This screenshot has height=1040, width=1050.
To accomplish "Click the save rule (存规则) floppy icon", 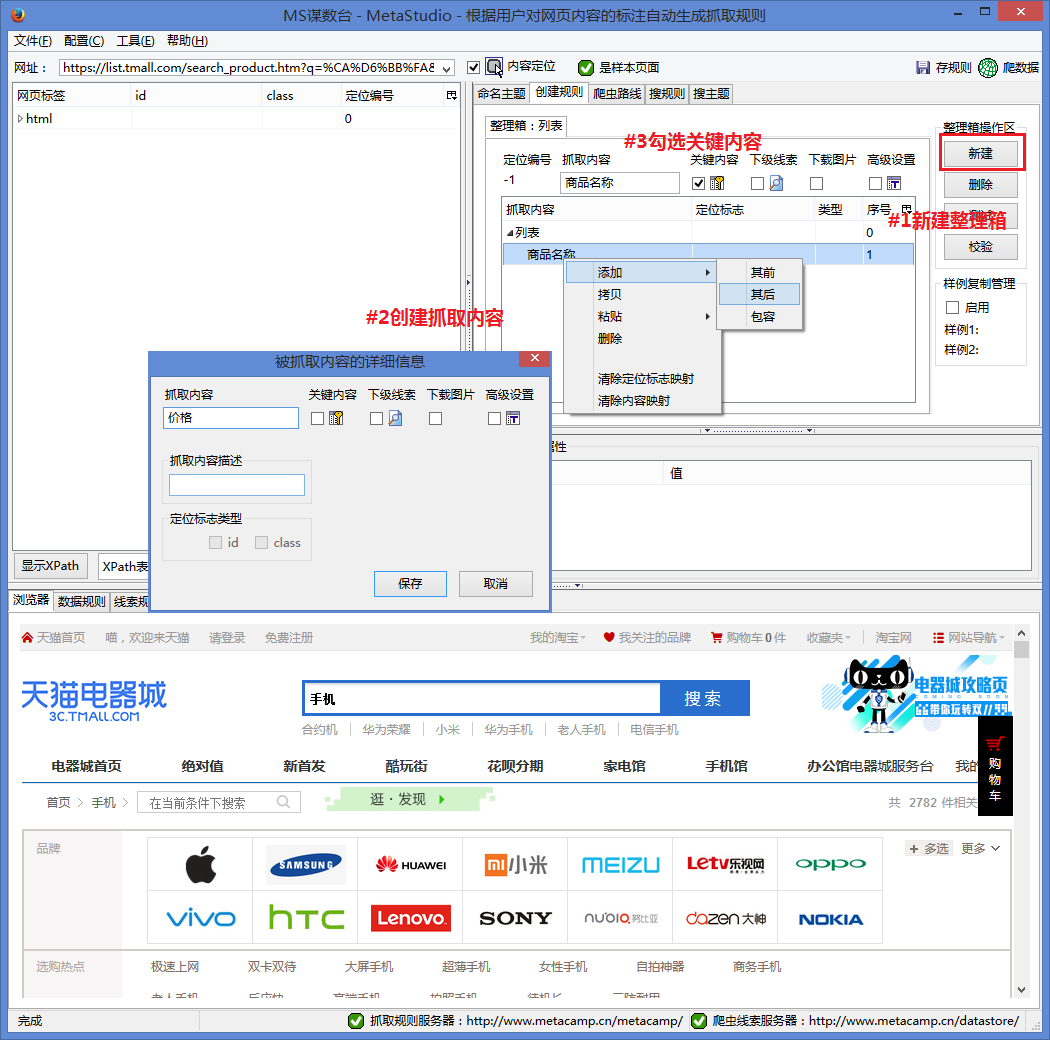I will coord(923,68).
